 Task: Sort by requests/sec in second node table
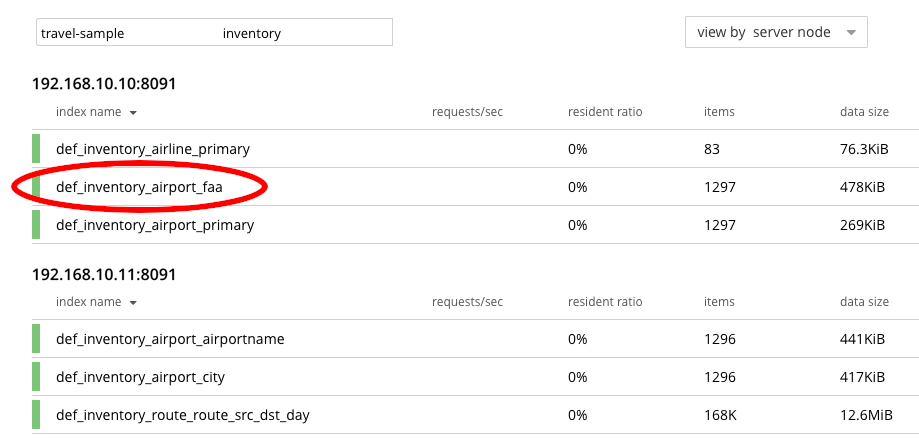coord(467,301)
